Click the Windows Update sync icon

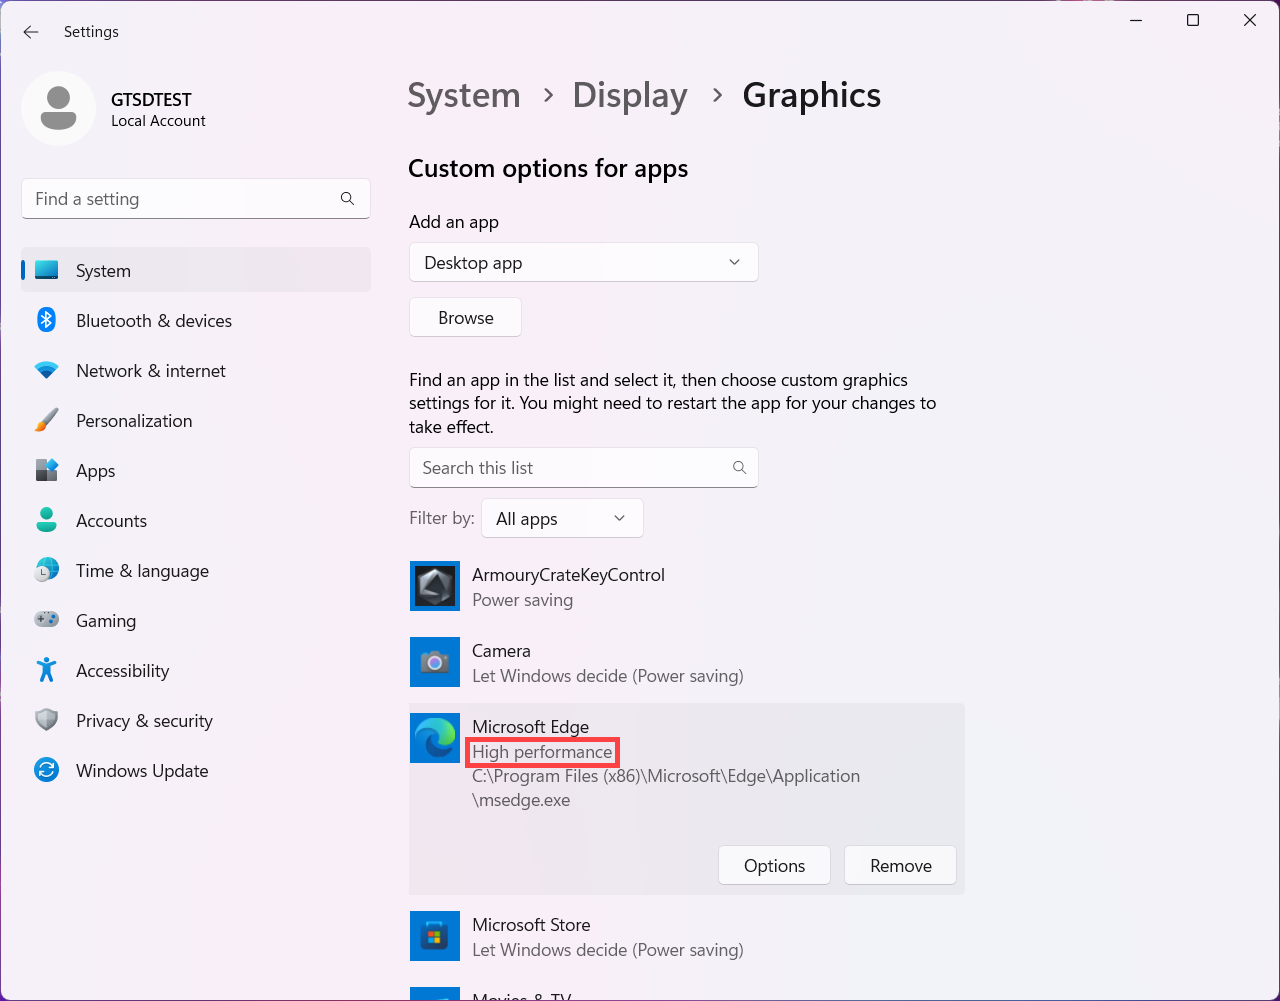pyautogui.click(x=46, y=770)
